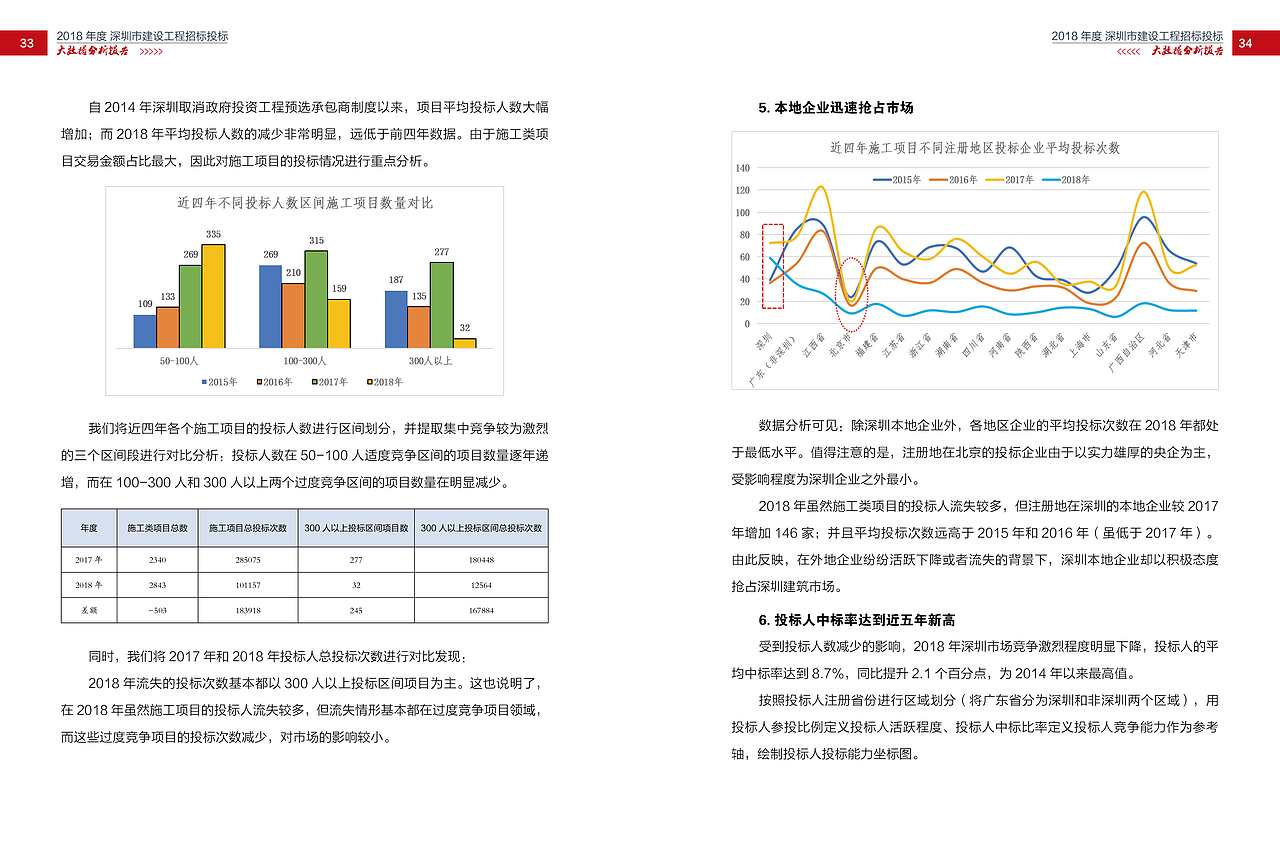Image resolution: width=1280 pixels, height=868 pixels.
Task: Select the bar value label 159
Action: [x=339, y=288]
